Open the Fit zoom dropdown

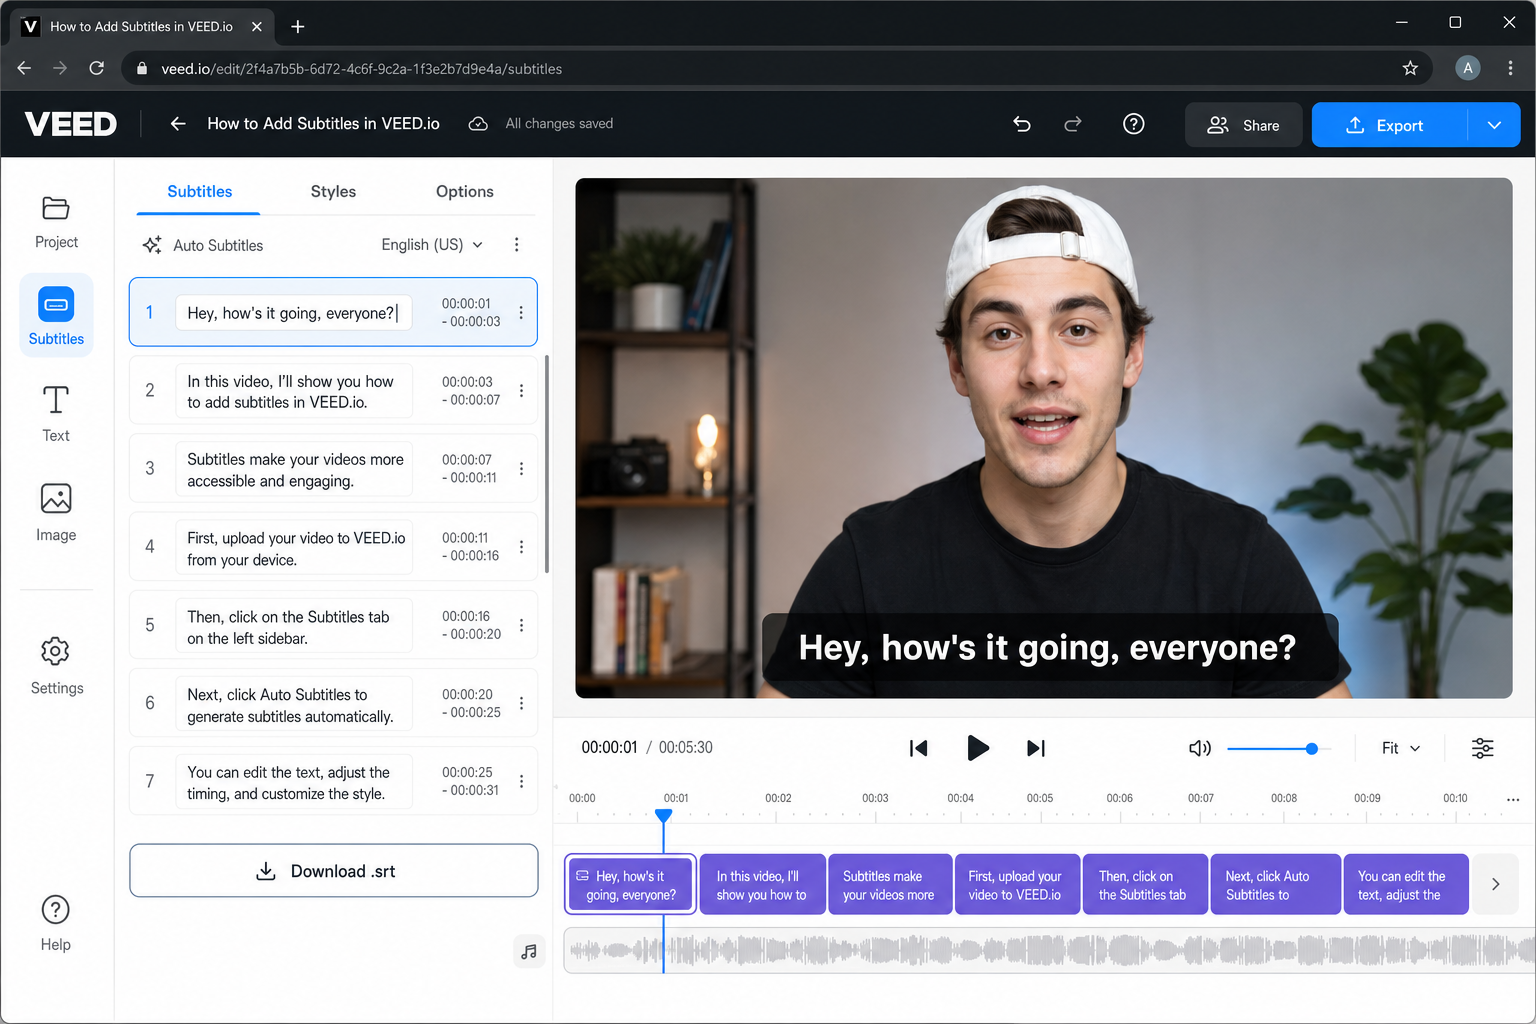tap(1400, 748)
